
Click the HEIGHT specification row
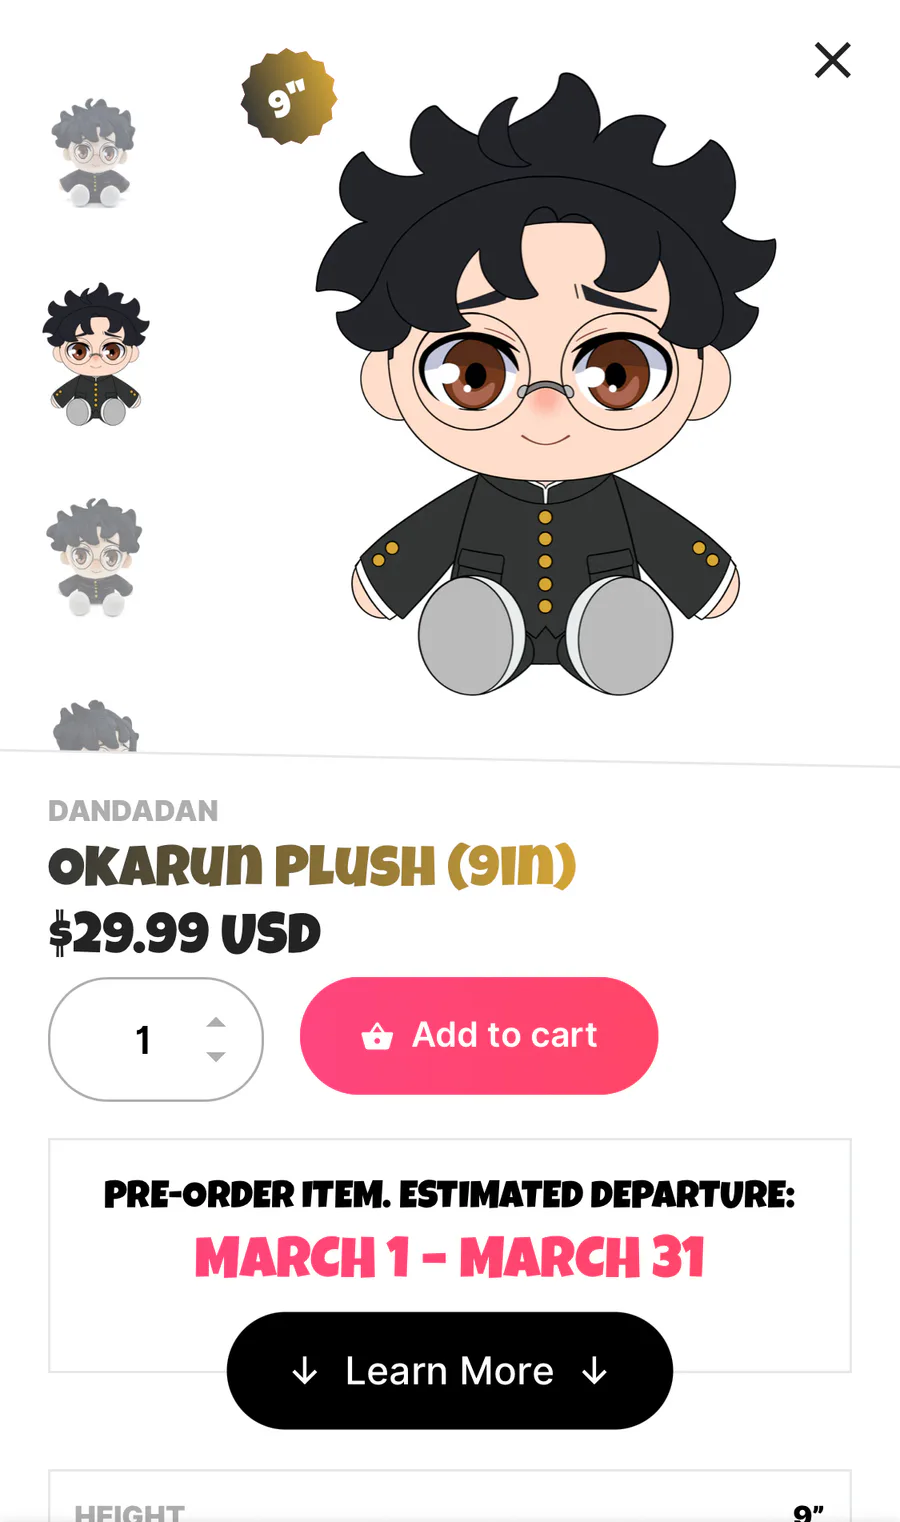[450, 1500]
